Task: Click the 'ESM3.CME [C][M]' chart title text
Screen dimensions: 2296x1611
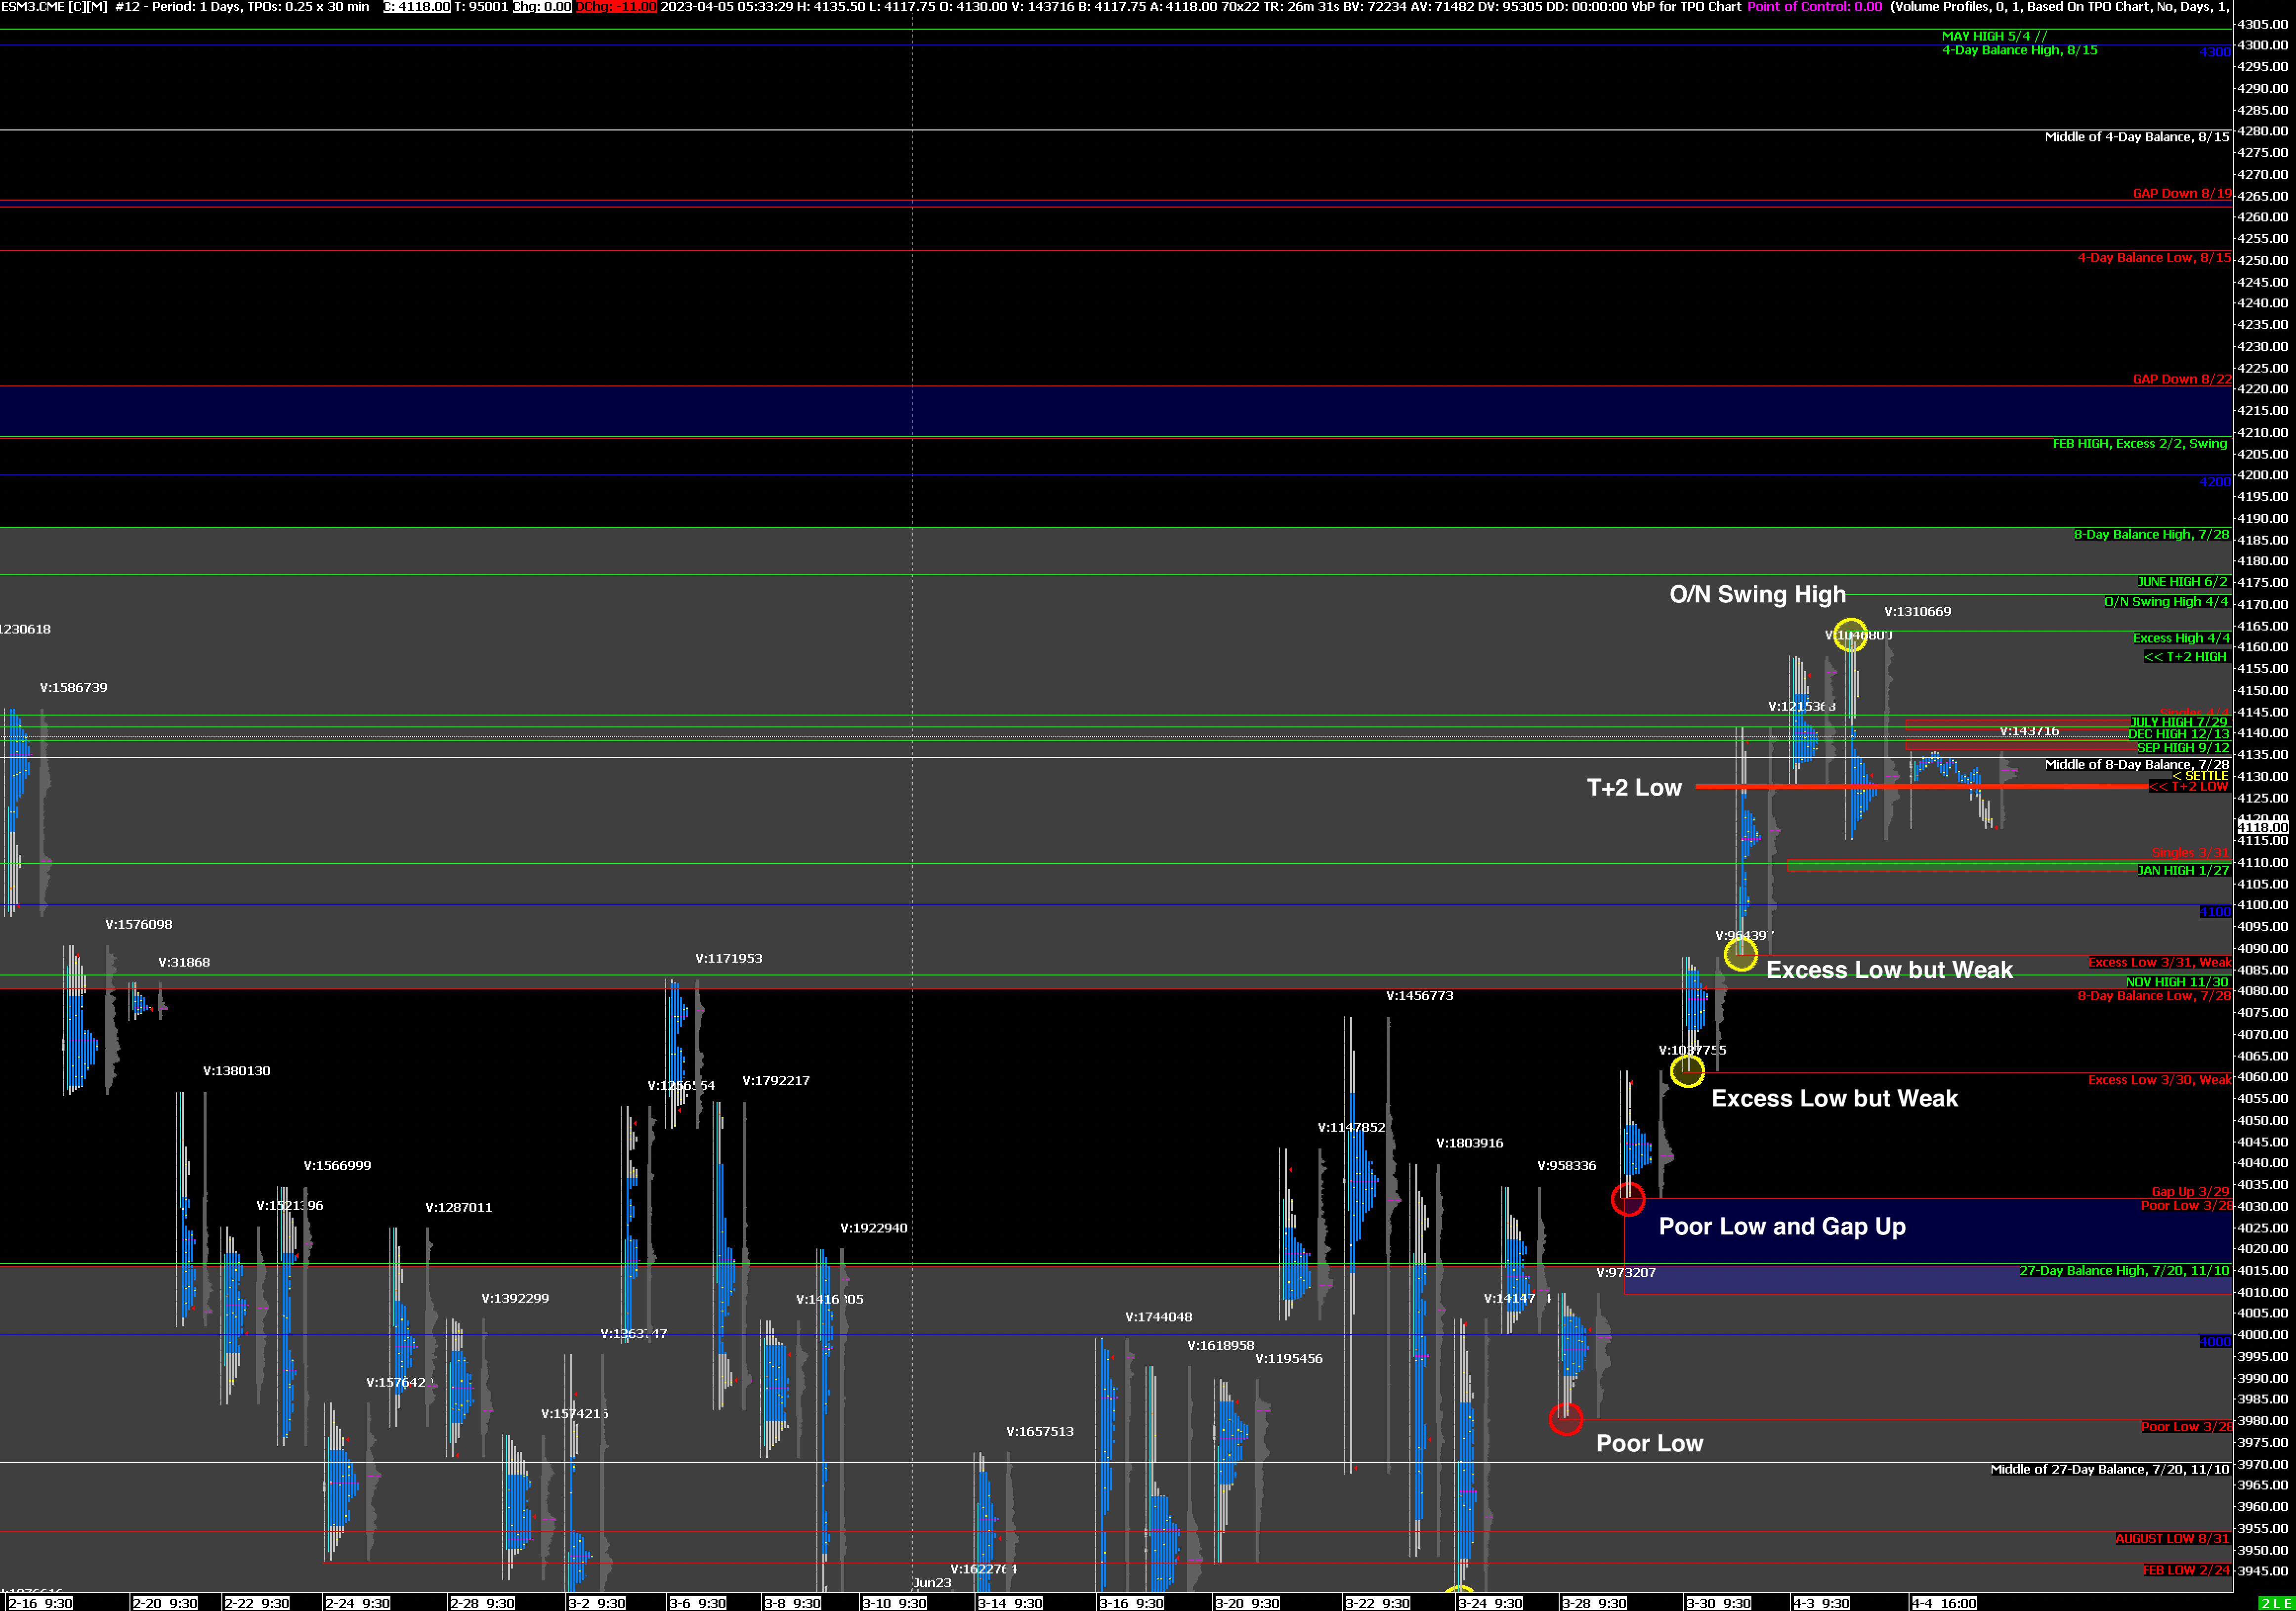Action: click(54, 7)
